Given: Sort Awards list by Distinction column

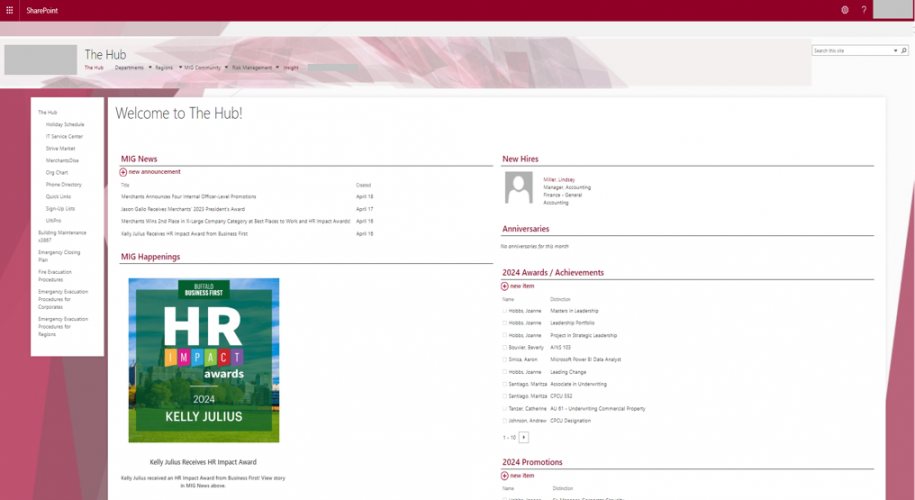Looking at the screenshot, I should tap(560, 299).
